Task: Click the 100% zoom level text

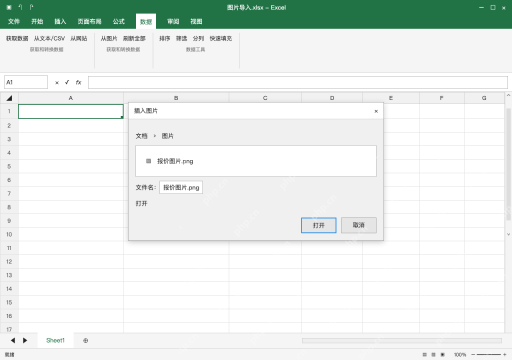Action: tap(460, 355)
